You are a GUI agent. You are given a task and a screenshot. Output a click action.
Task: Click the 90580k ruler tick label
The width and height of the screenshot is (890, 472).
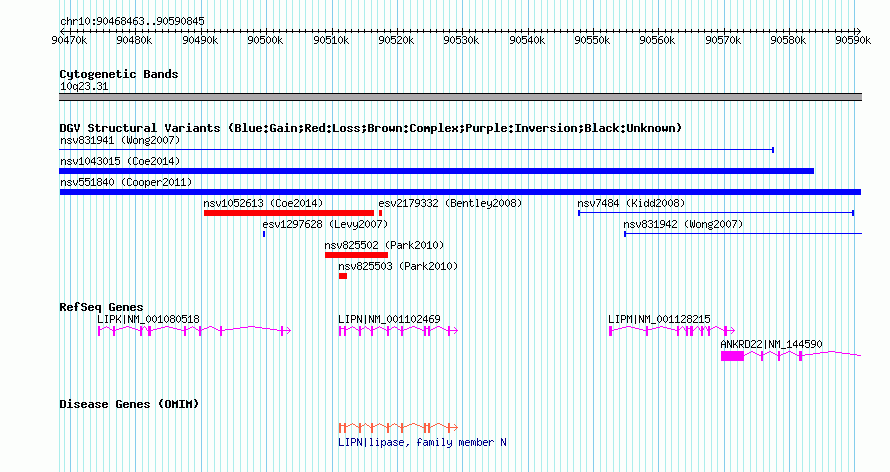point(788,40)
